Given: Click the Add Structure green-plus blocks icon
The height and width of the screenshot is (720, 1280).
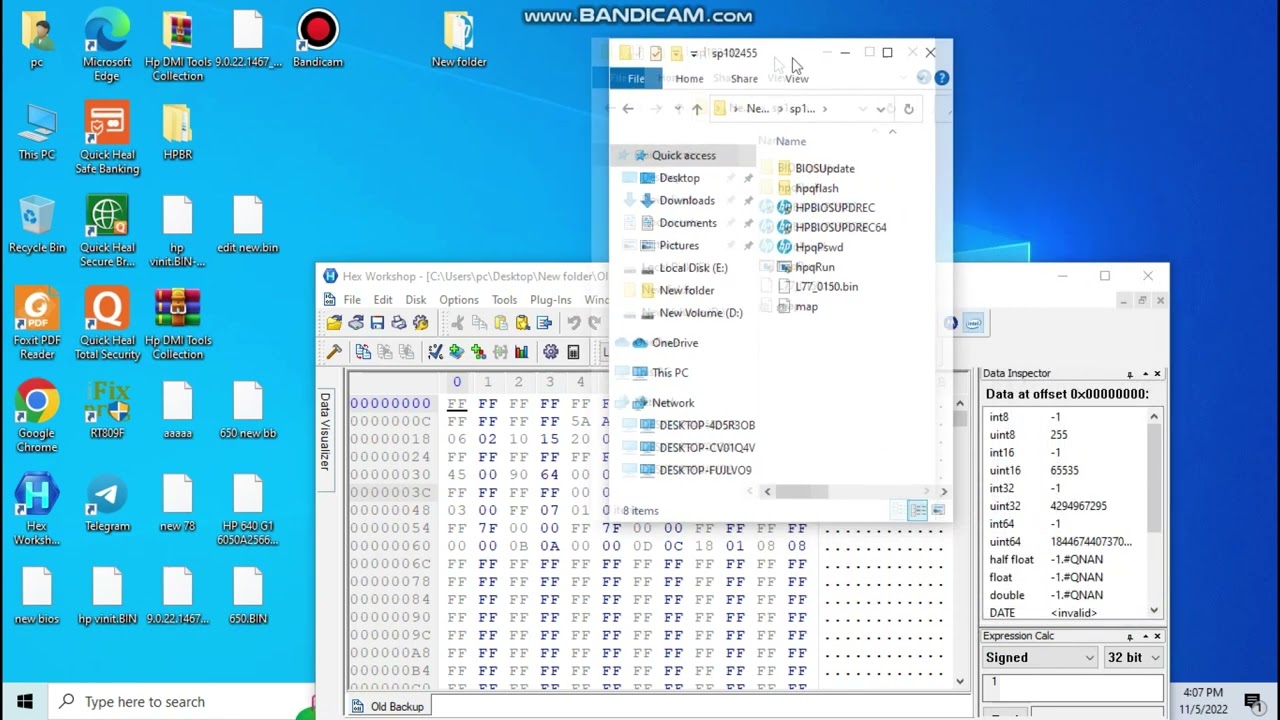Looking at the screenshot, I should tap(478, 352).
